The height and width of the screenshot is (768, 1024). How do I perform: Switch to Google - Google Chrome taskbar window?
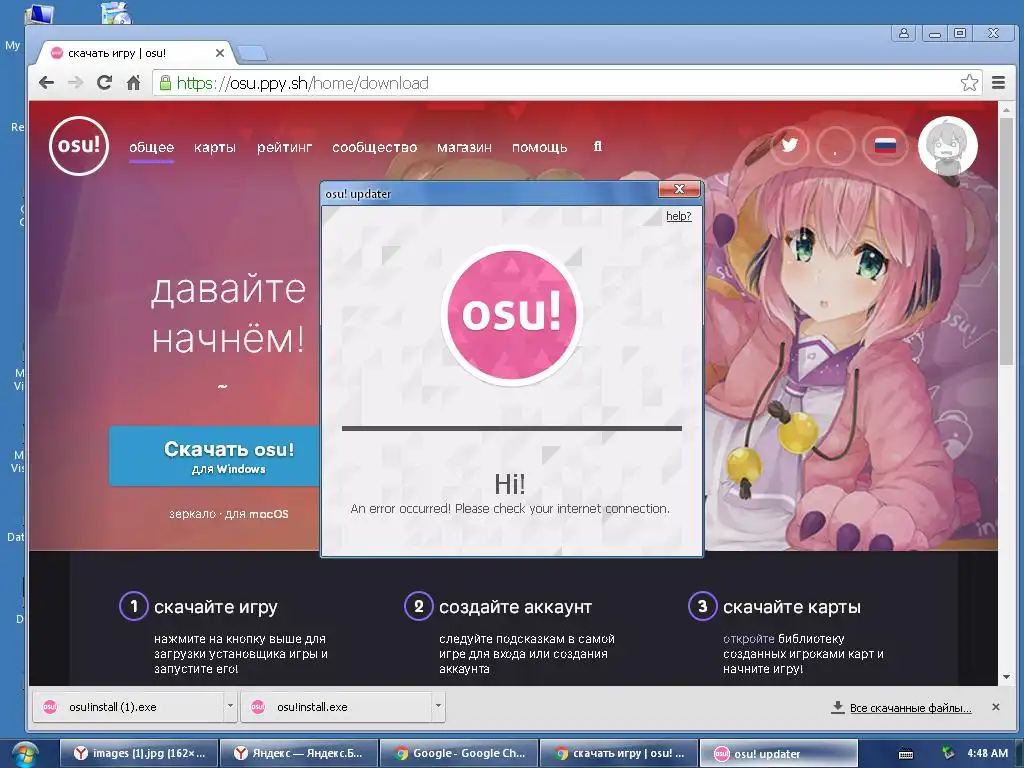(458, 754)
